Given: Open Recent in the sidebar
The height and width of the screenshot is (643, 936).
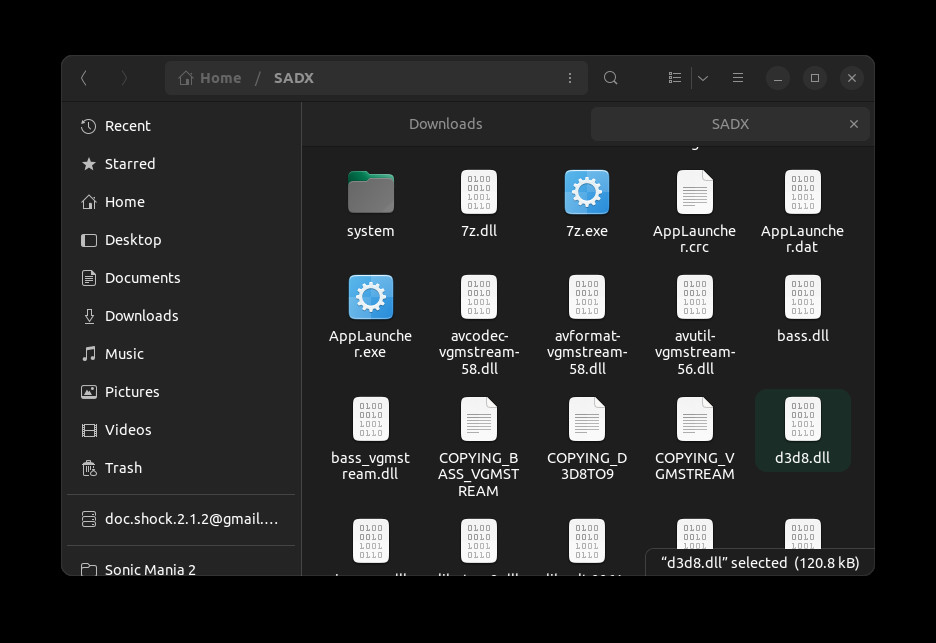Looking at the screenshot, I should (x=127, y=126).
